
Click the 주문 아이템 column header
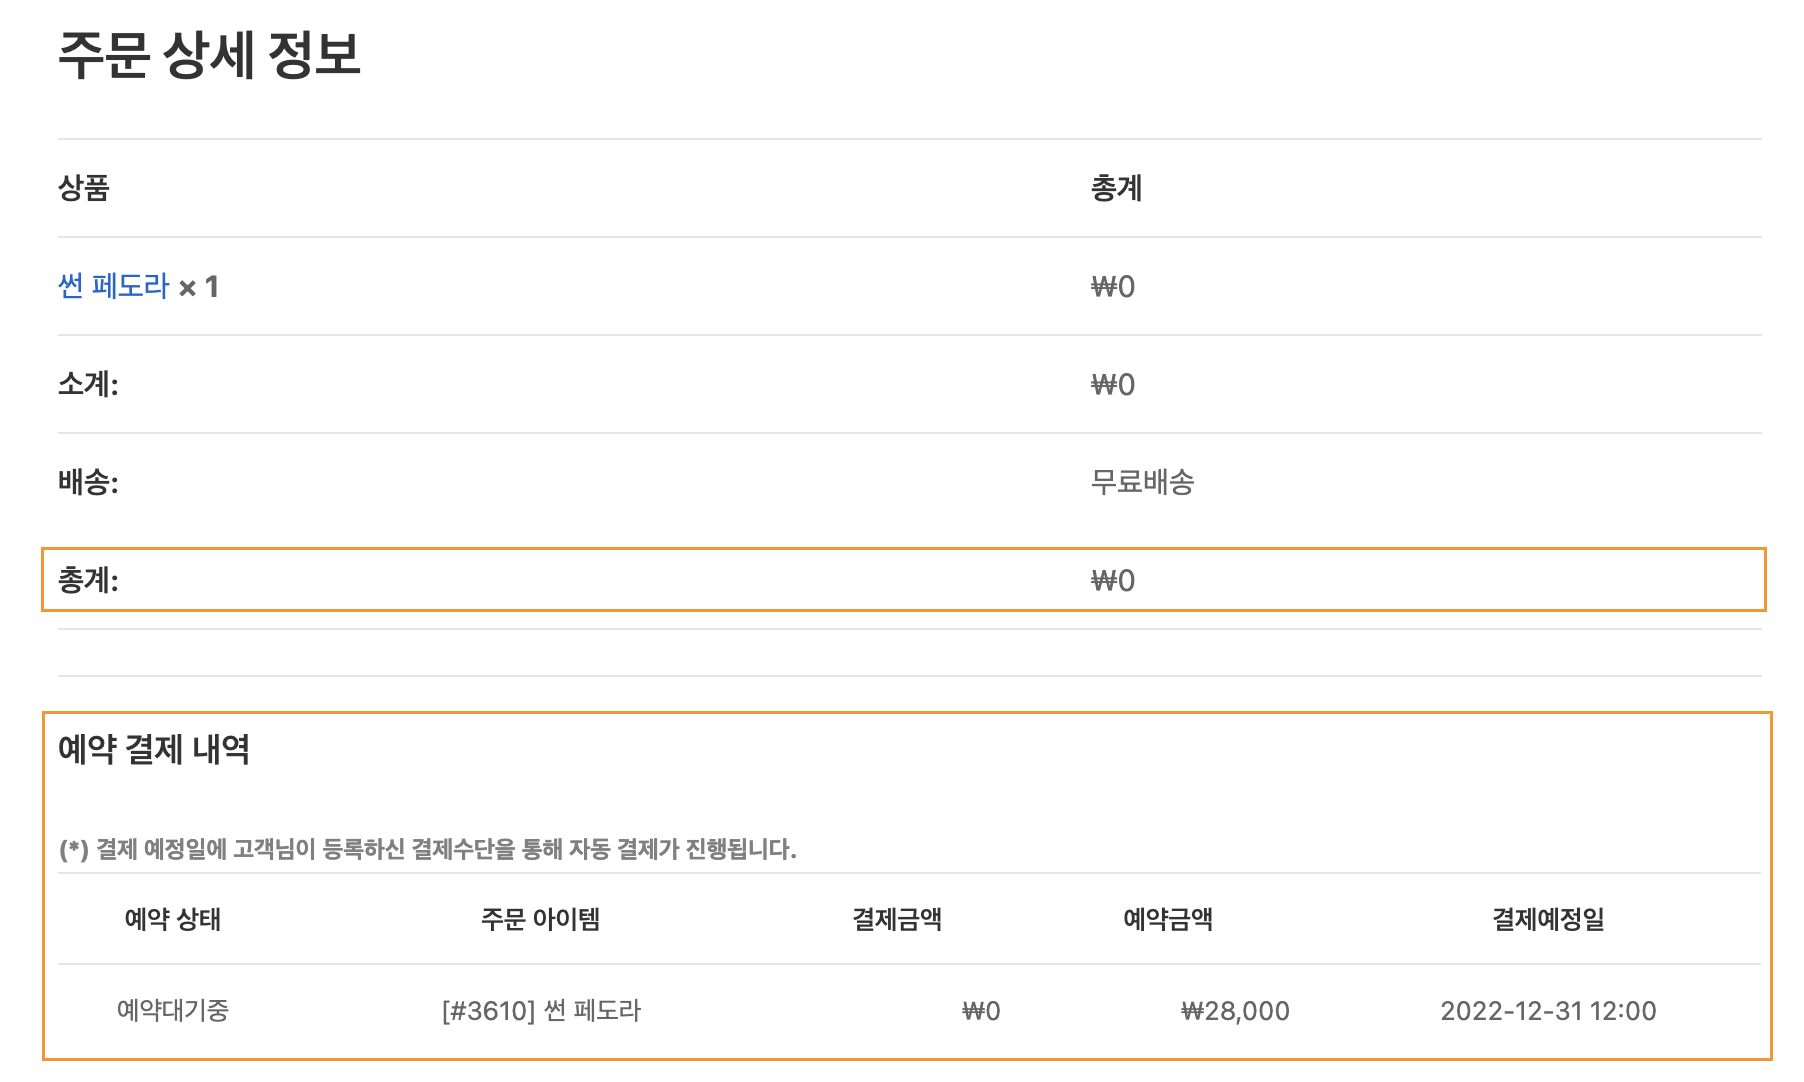coord(540,919)
